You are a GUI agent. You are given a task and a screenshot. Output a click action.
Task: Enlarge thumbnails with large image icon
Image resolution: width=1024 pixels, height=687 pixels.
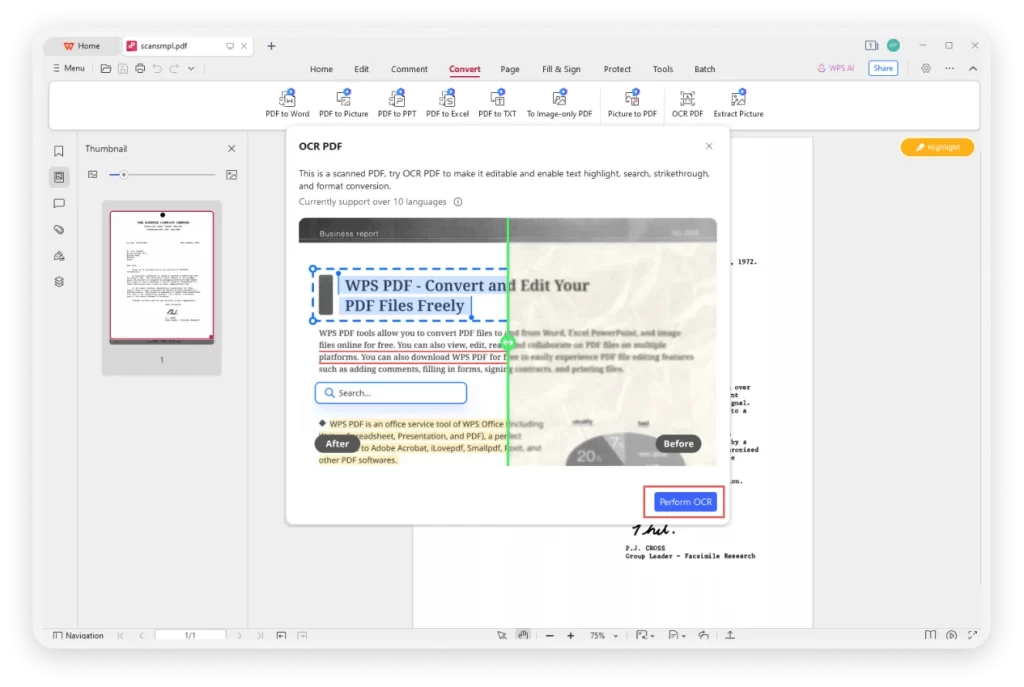point(231,175)
